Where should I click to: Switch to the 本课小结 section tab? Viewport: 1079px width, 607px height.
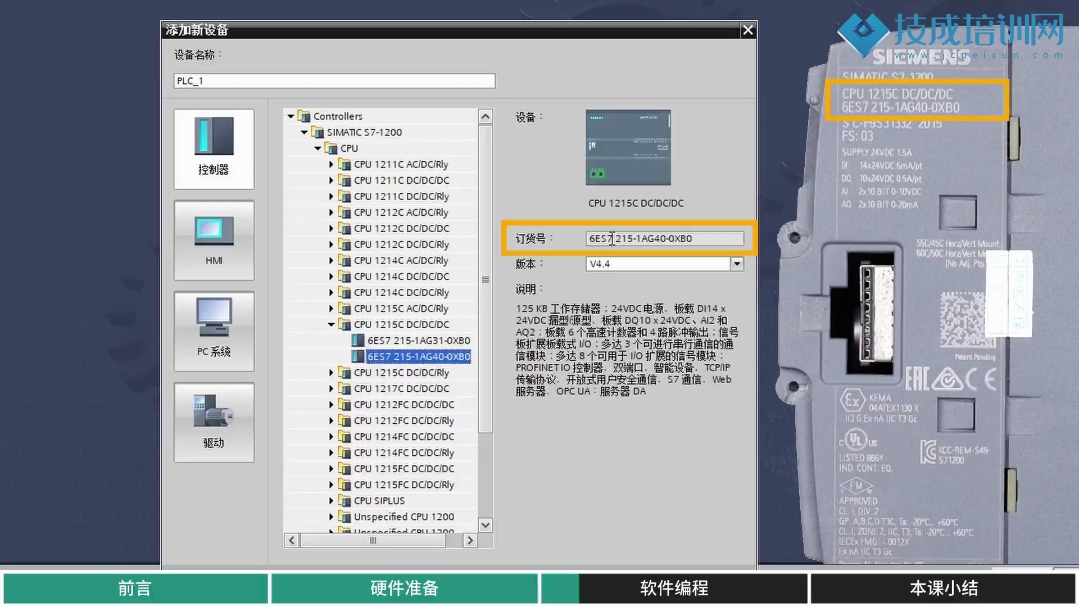click(943, 588)
